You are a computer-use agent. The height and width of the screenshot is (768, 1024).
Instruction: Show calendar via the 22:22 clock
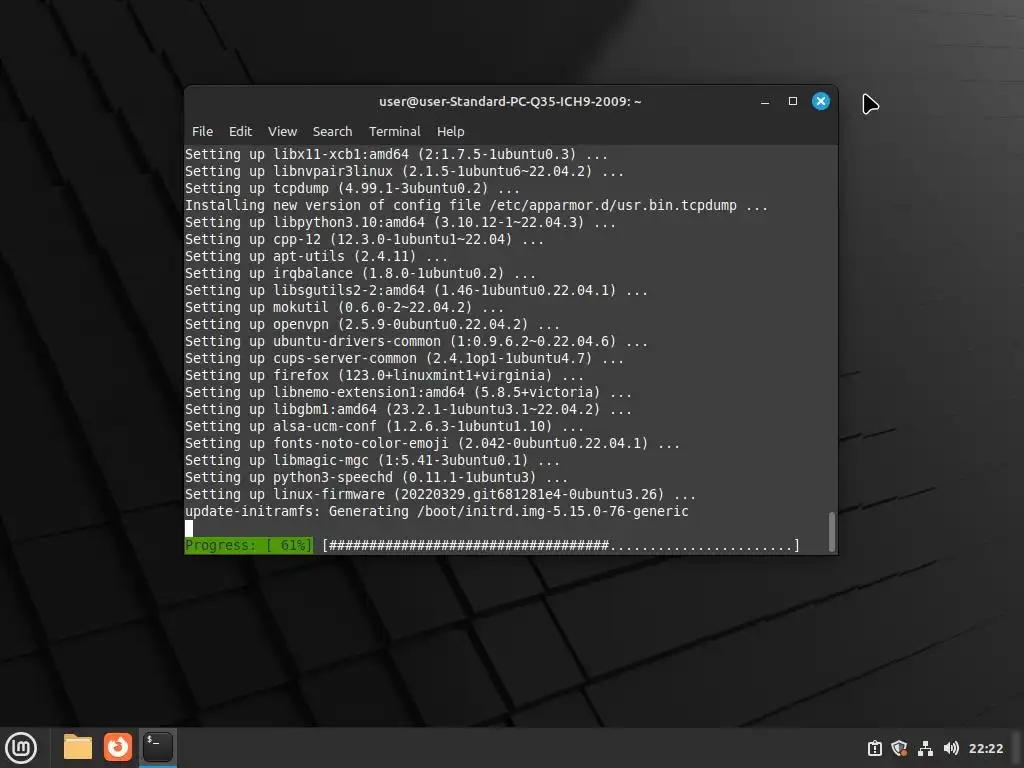[x=985, y=748]
